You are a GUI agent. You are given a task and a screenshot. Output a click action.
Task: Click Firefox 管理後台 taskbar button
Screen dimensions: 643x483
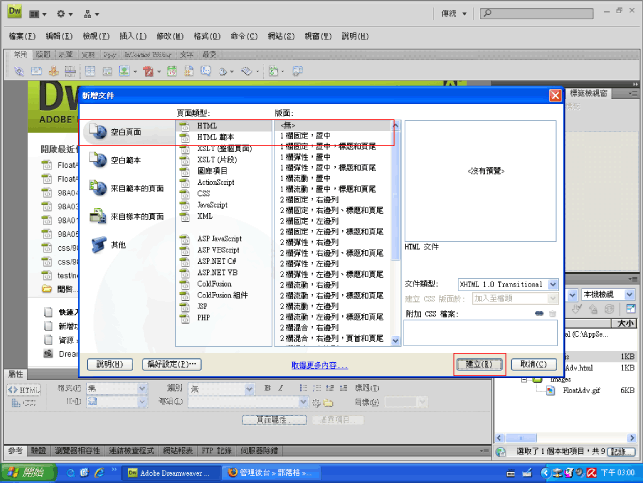[272, 473]
